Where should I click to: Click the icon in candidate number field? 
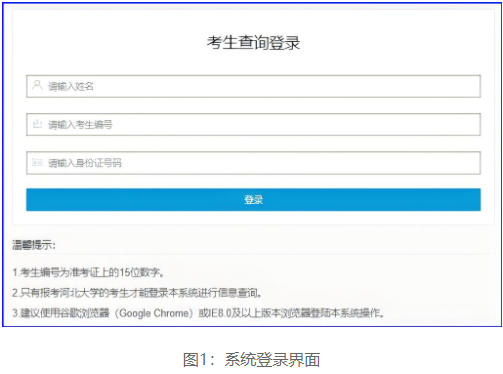37,124
